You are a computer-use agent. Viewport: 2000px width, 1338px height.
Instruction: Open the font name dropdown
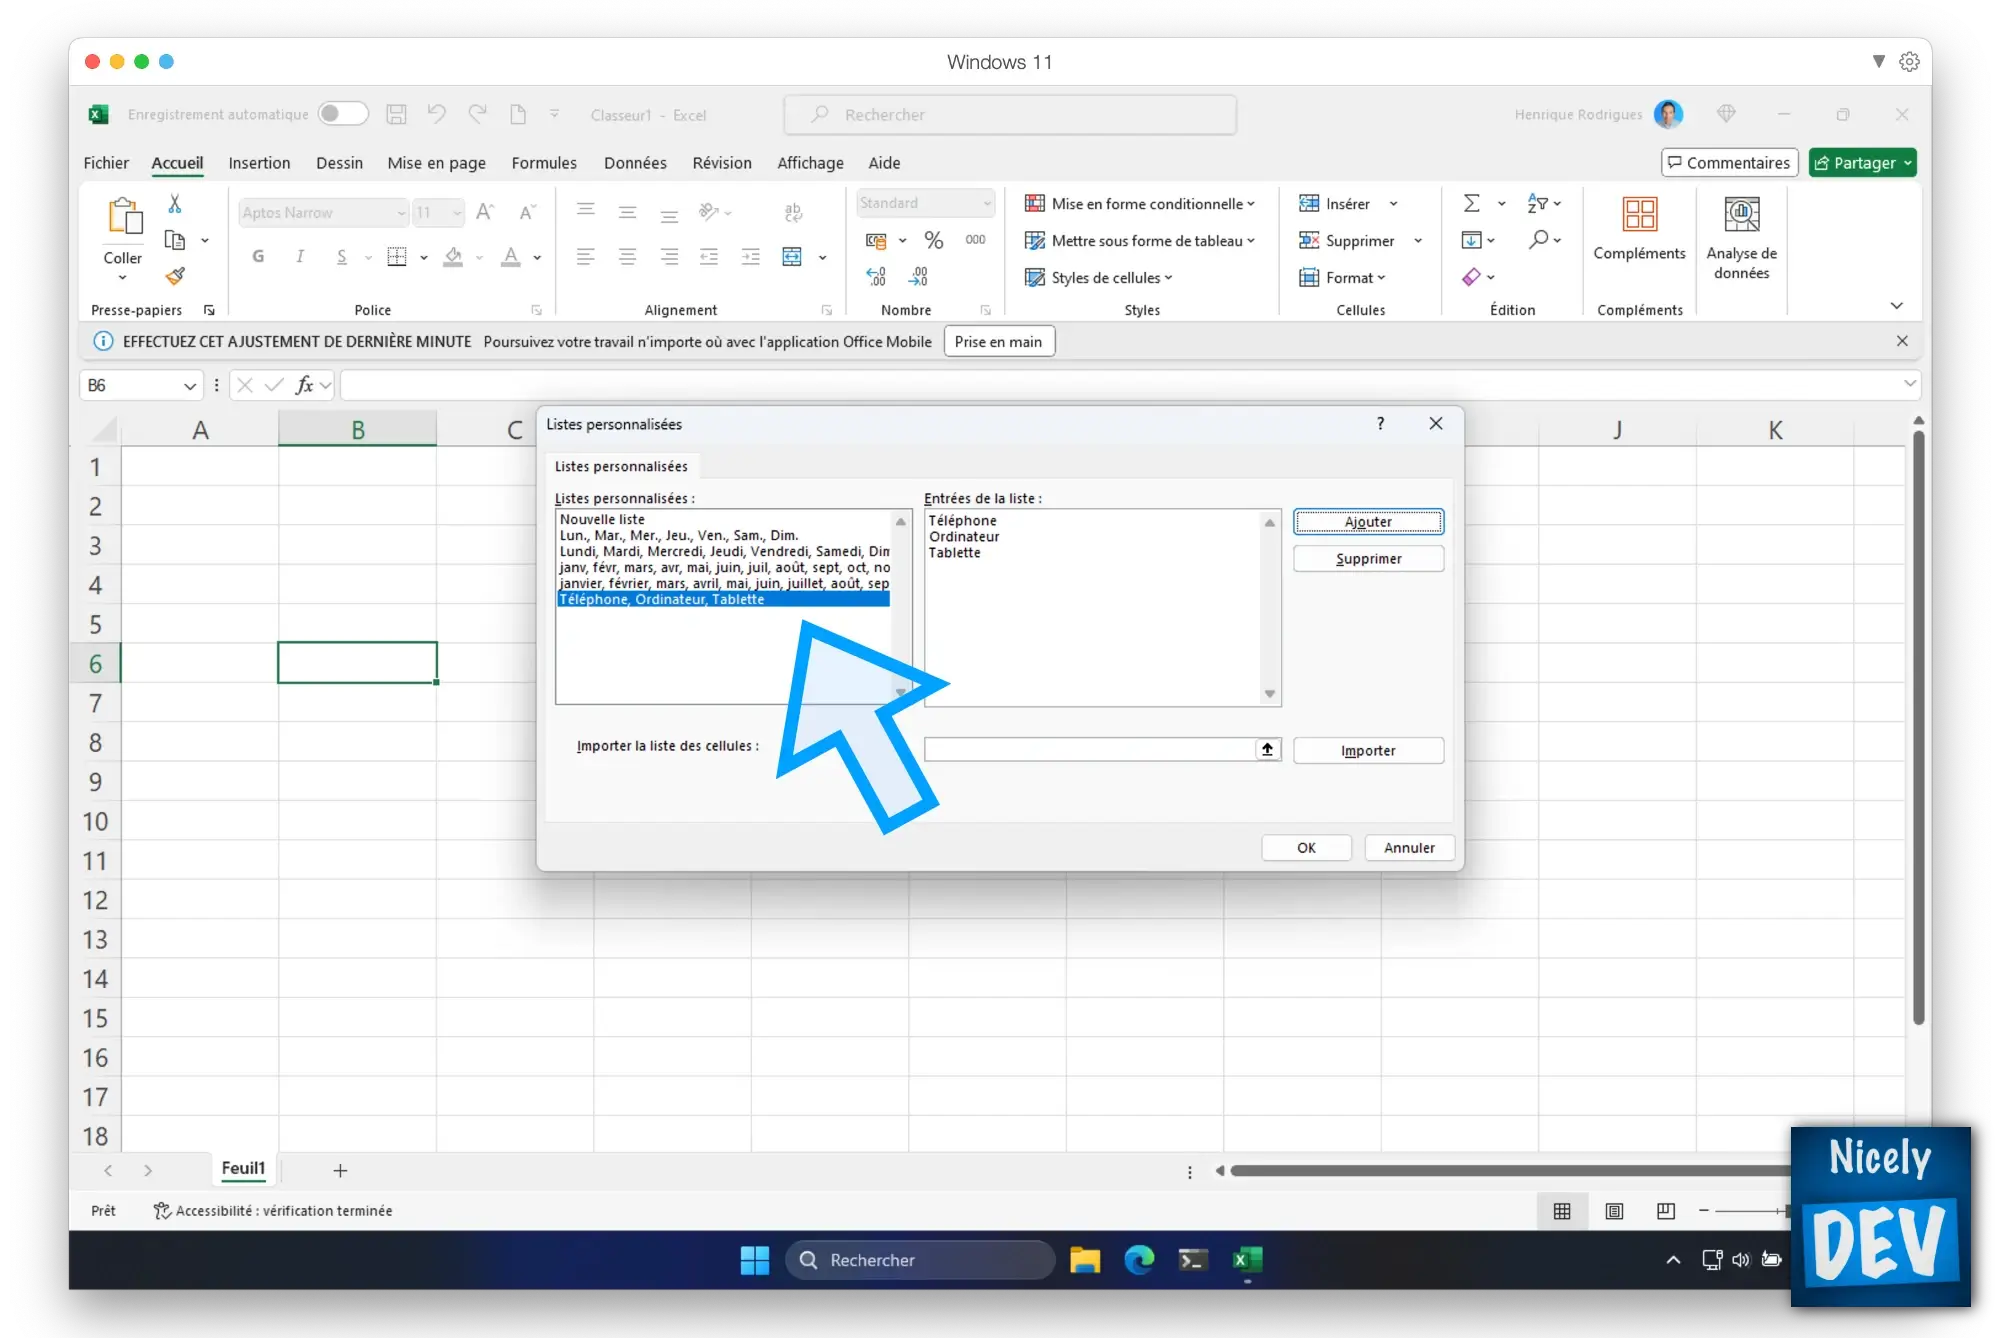pyautogui.click(x=401, y=213)
